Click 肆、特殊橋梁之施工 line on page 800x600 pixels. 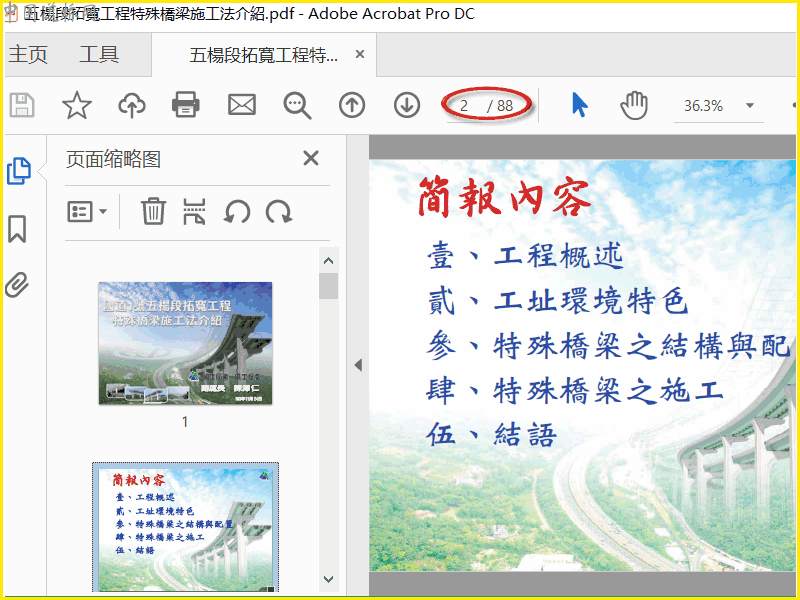tap(575, 391)
